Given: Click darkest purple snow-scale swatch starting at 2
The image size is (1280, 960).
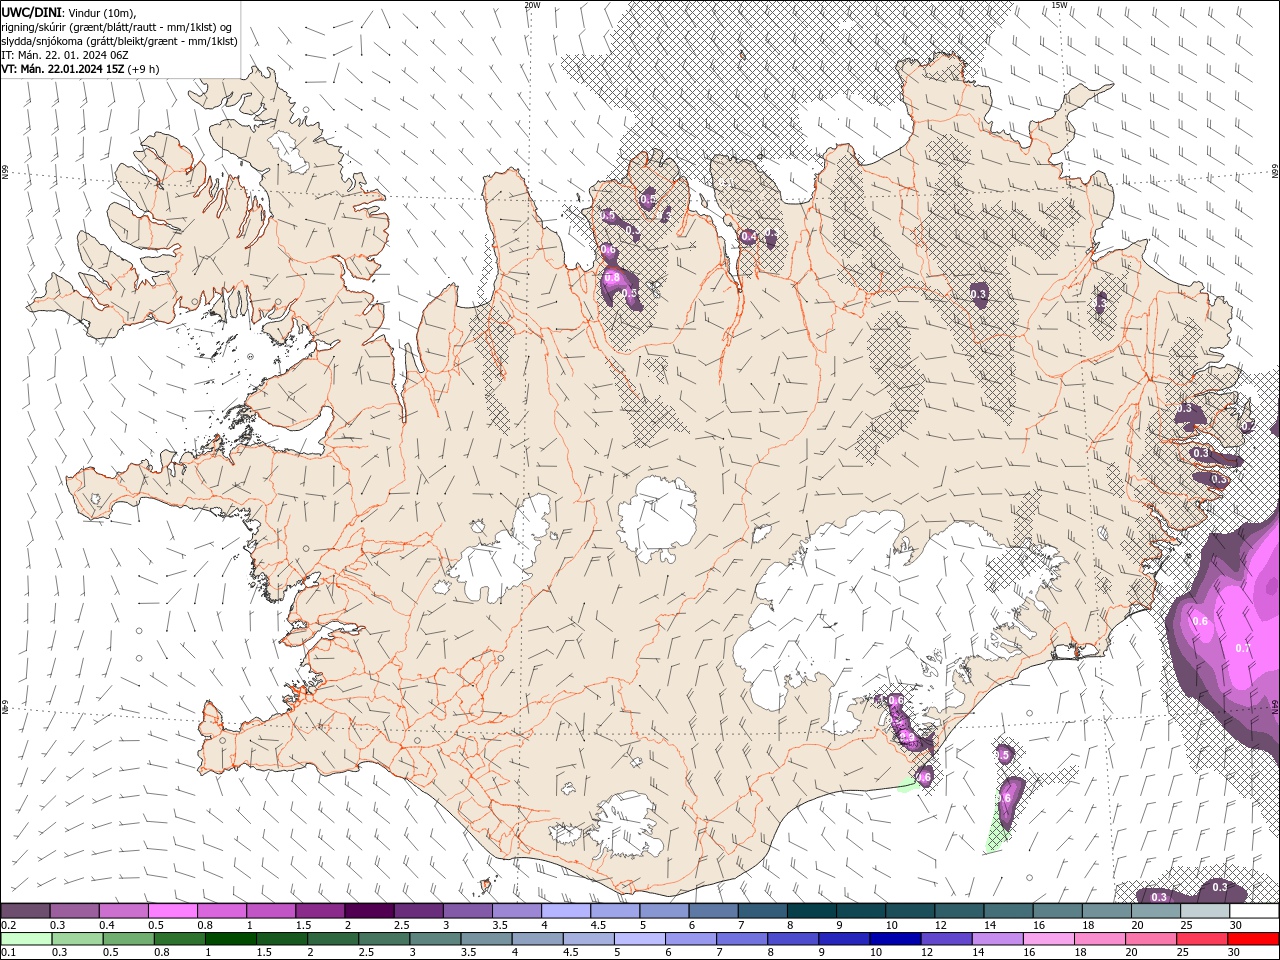Looking at the screenshot, I should 368,911.
